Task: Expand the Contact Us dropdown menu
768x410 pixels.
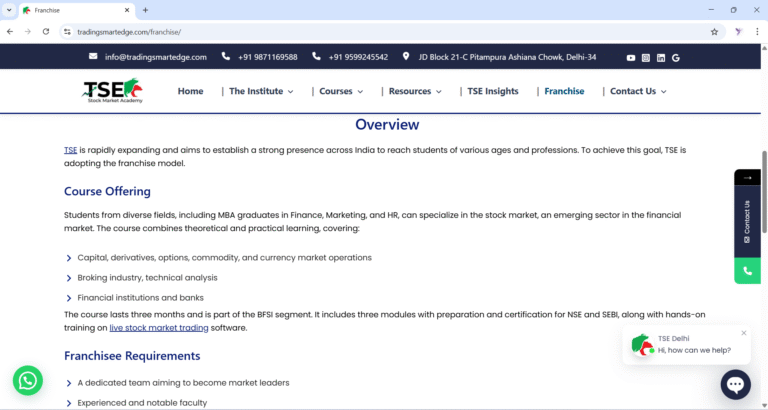Action: click(638, 91)
